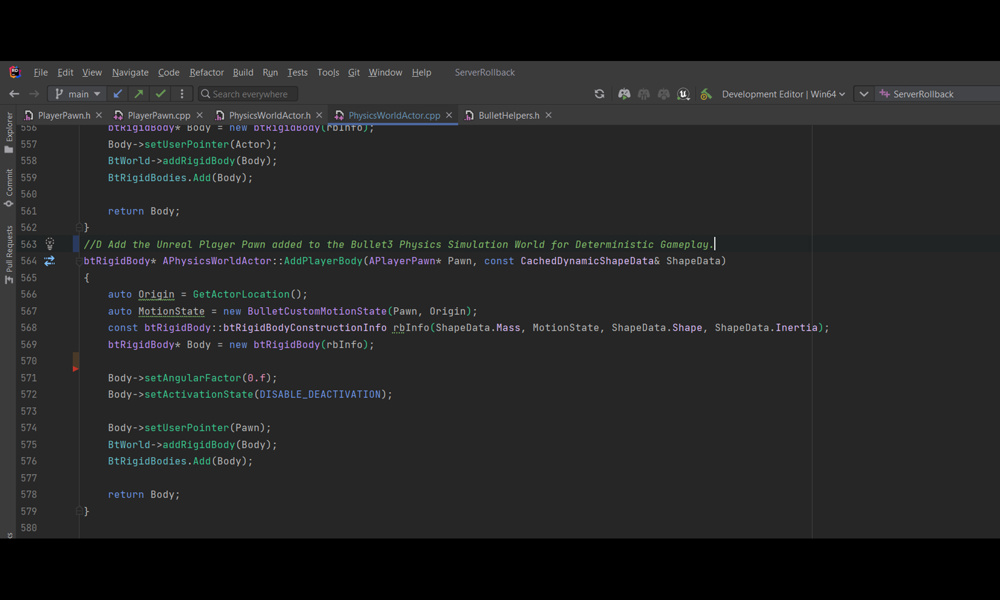Click the build hammer icon

(706, 94)
